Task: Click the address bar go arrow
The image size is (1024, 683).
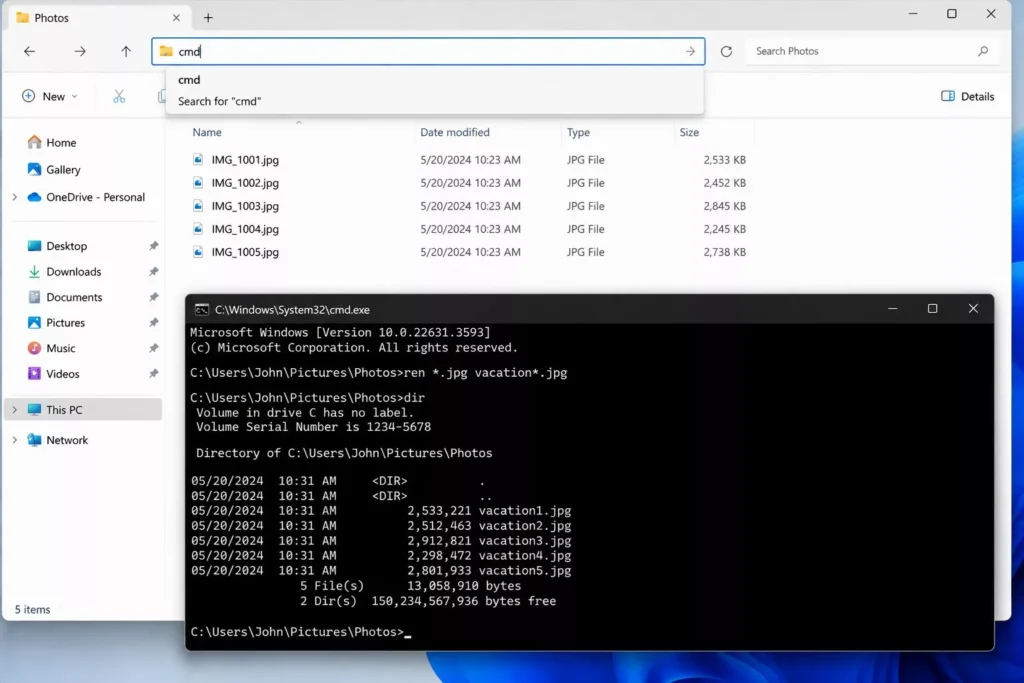Action: pyautogui.click(x=690, y=51)
